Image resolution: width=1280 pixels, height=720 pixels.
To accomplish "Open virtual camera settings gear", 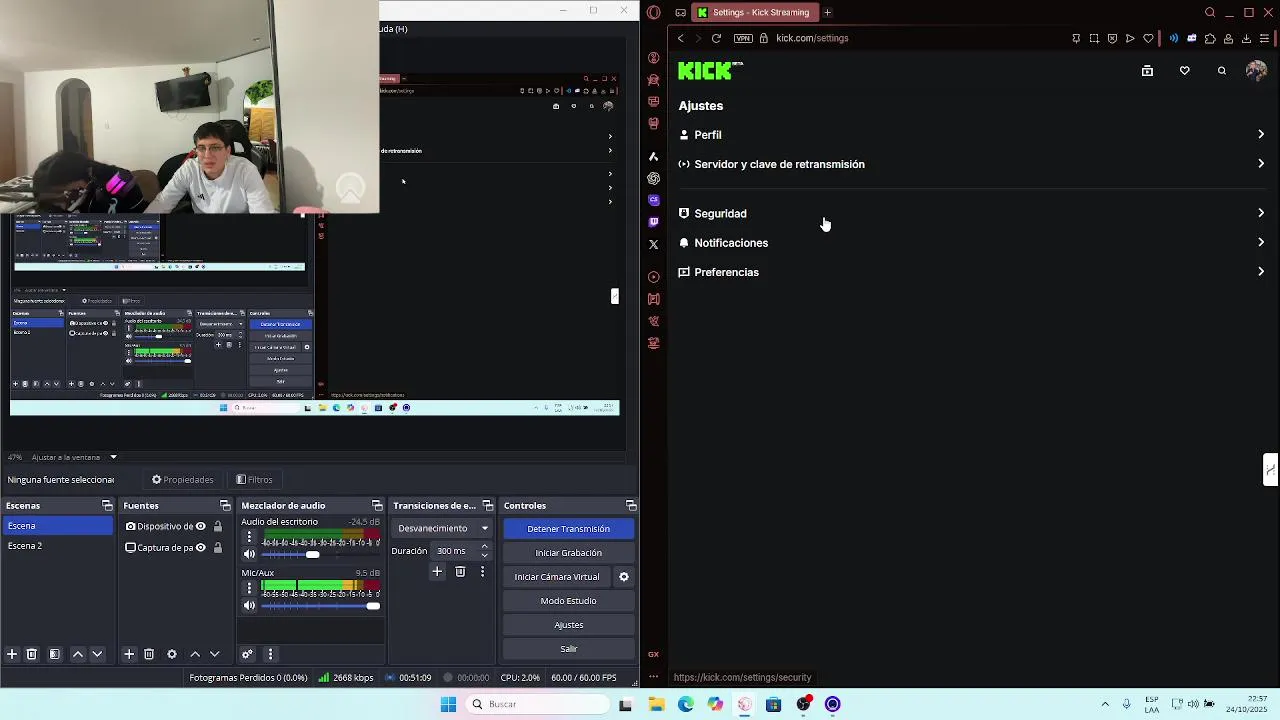I will tap(624, 577).
